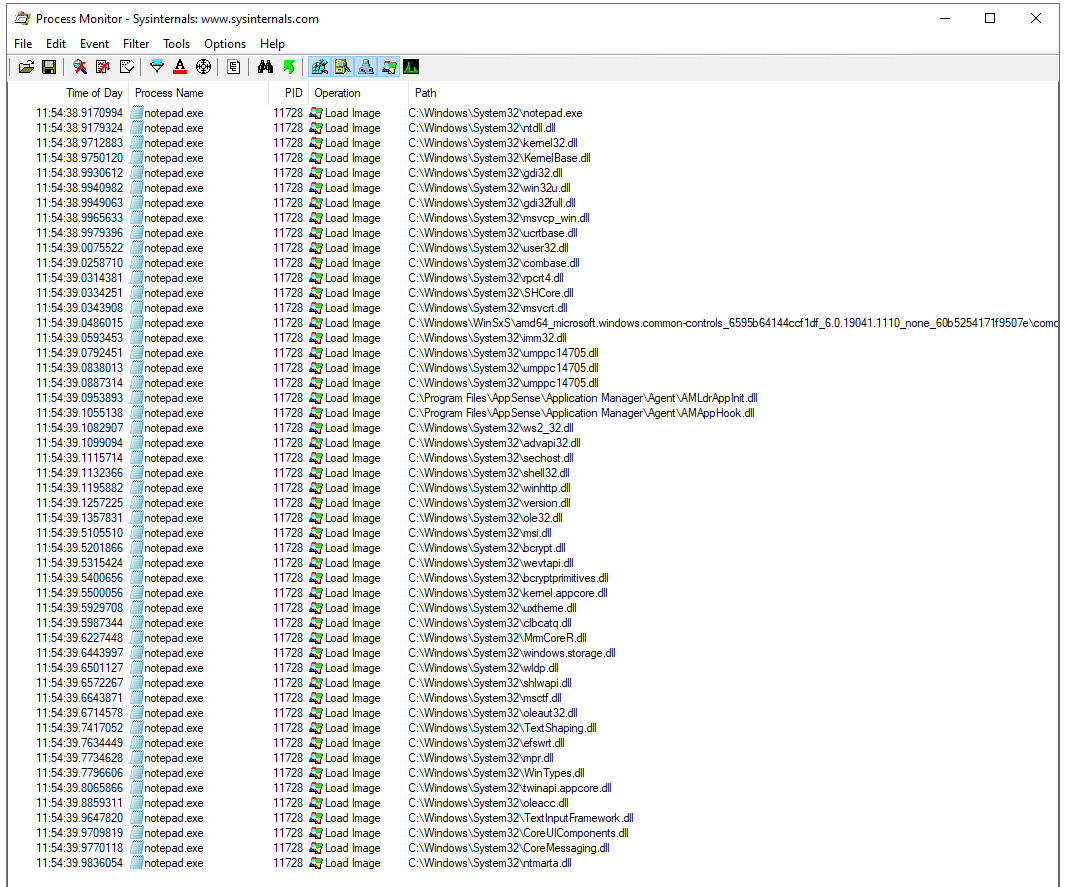Screen dimensions: 1066x887
Task: Toggle showing registry activity
Action: [319, 66]
